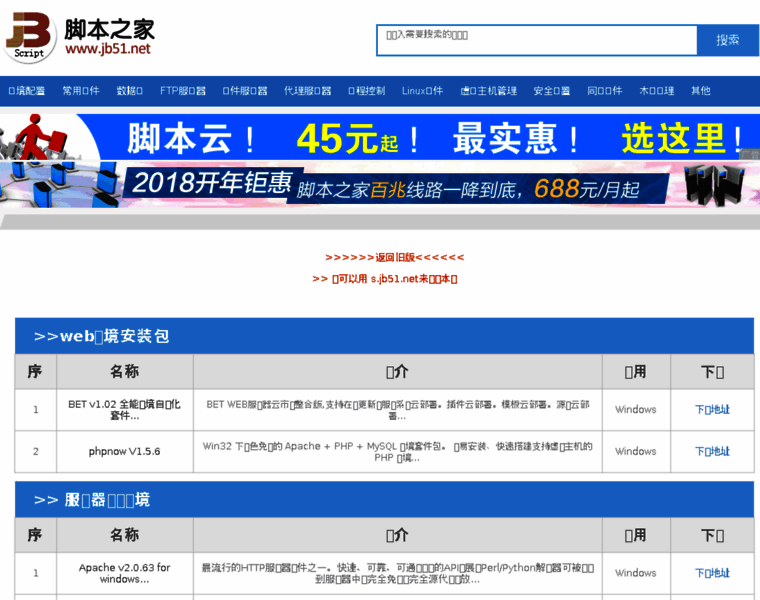Click the Win32 Apache + PHP + MySQL description

click(x=397, y=451)
